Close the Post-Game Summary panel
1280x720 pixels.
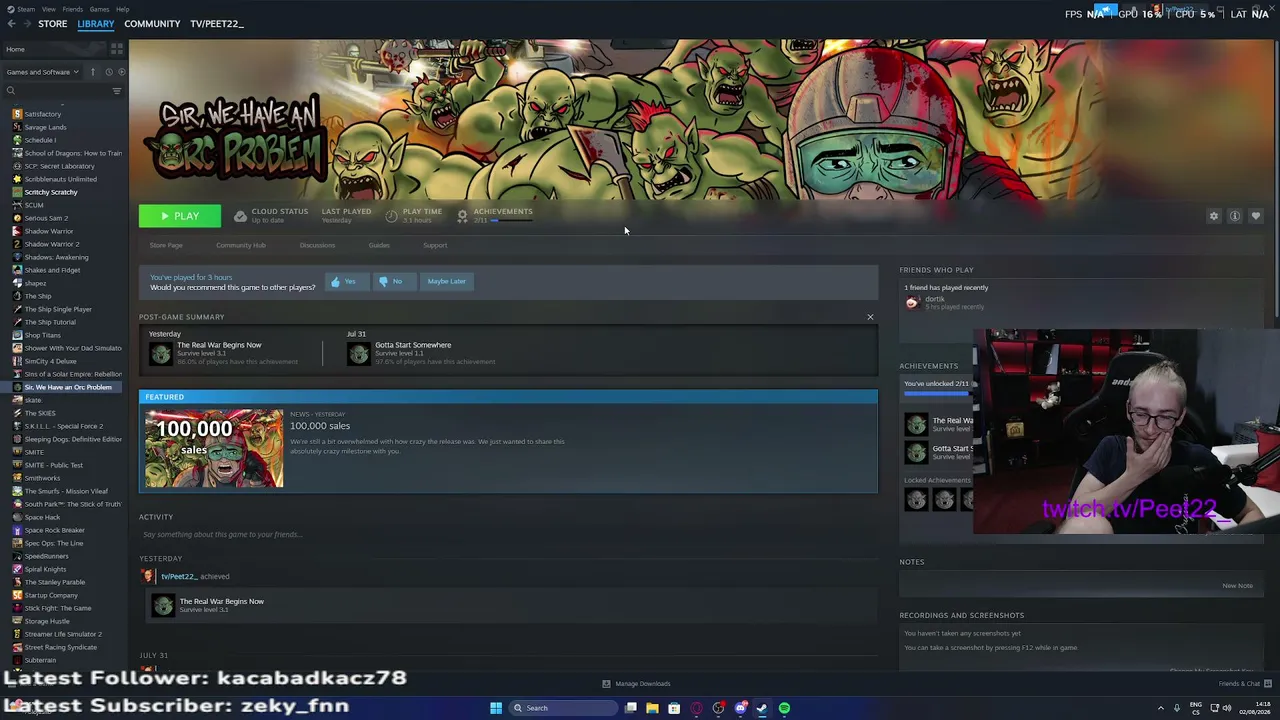tap(870, 317)
